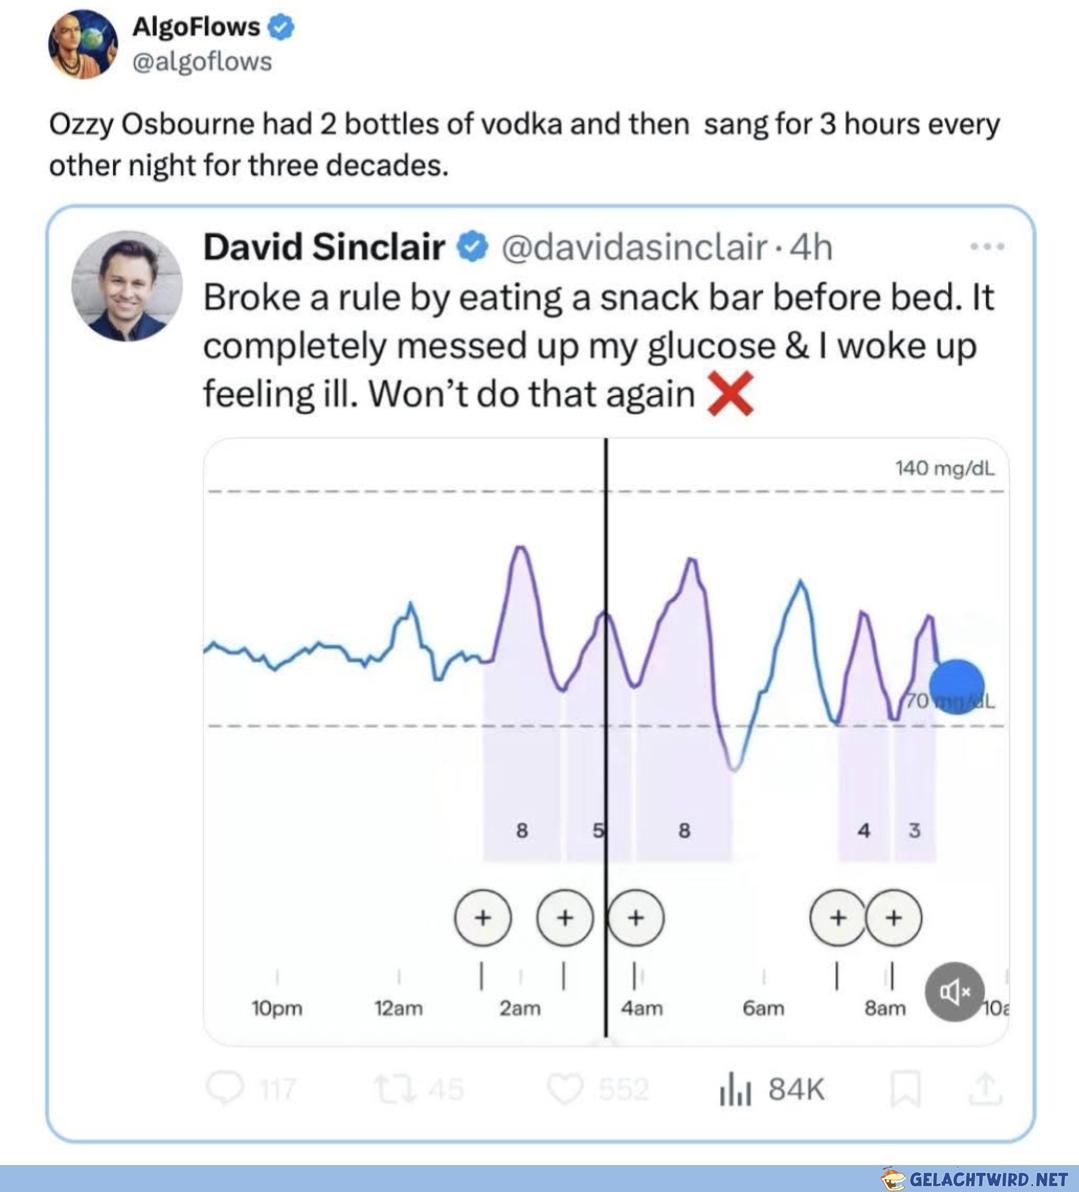Click the reply bubble icon showing 117
This screenshot has width=1079, height=1192.
click(225, 1089)
